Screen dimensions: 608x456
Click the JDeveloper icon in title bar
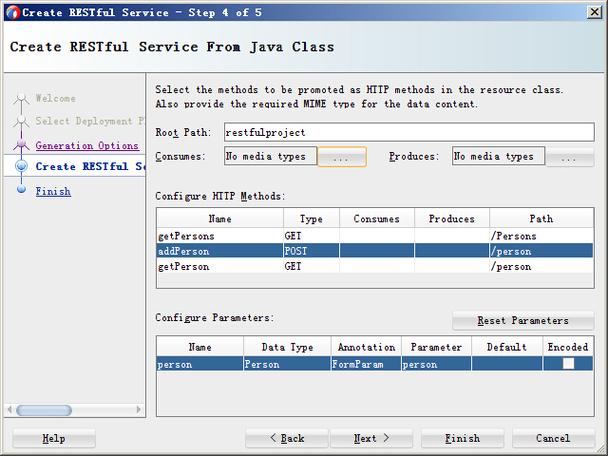coord(13,12)
